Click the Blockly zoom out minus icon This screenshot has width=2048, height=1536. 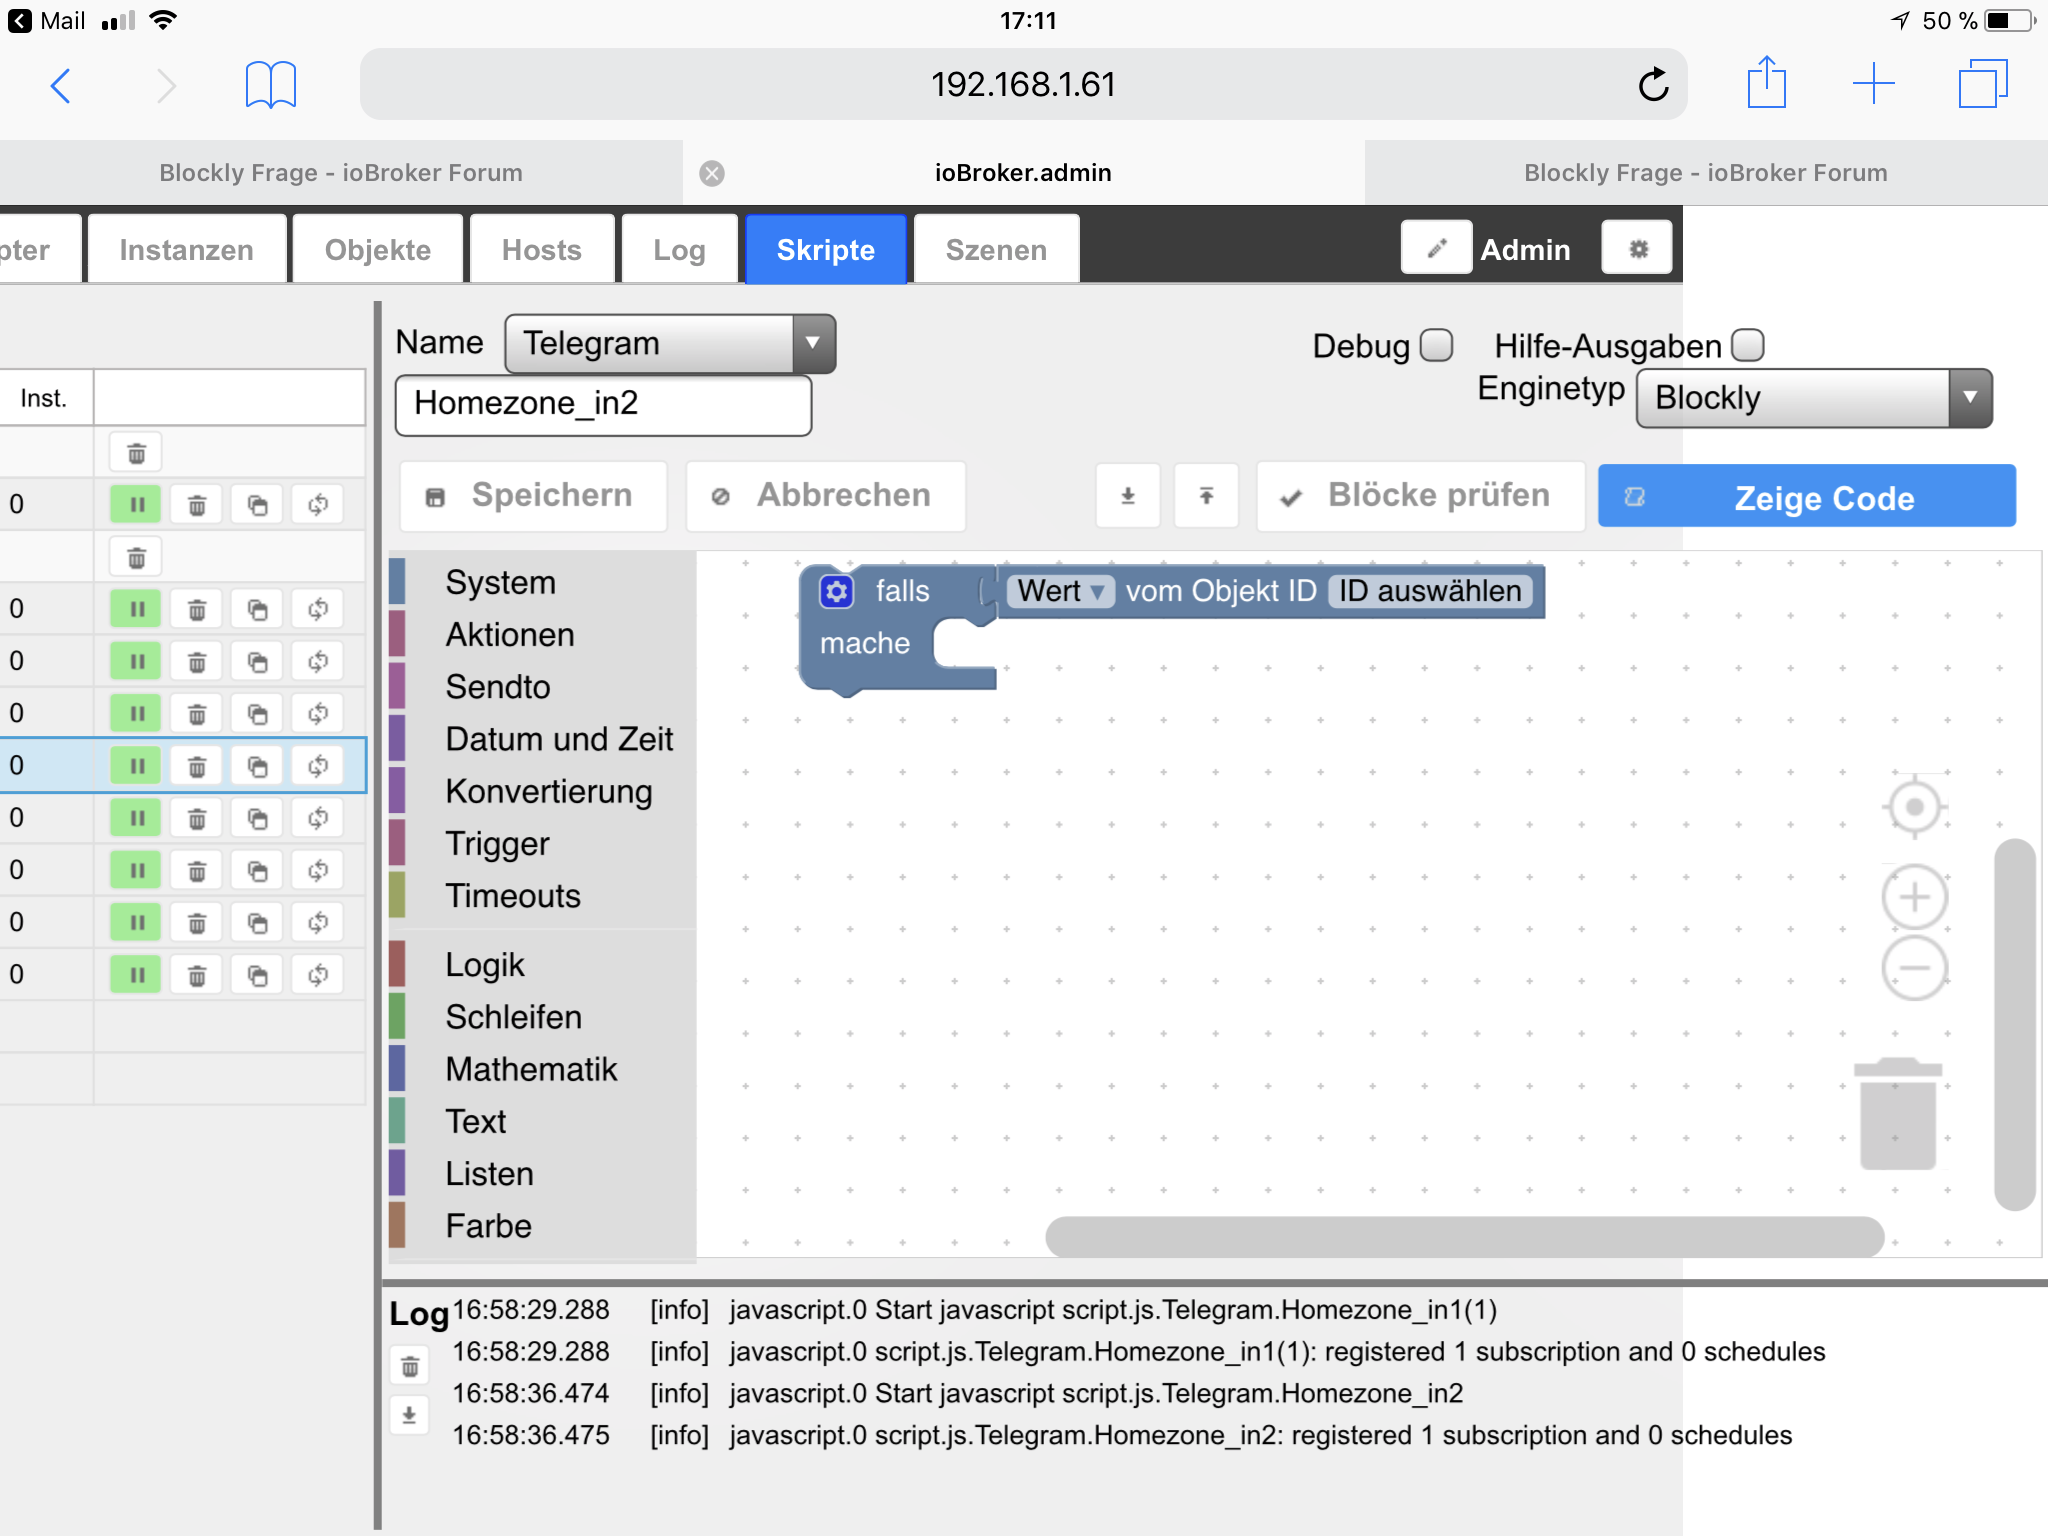pos(1914,967)
